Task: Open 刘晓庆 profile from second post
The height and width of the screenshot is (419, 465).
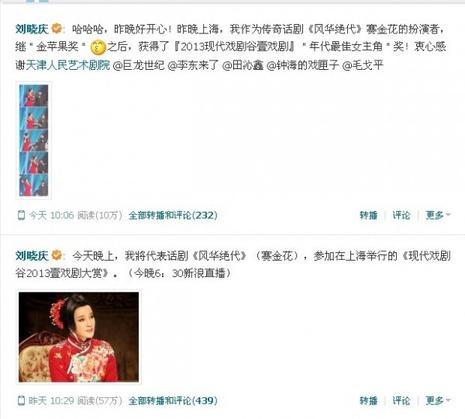Action: 32,256
